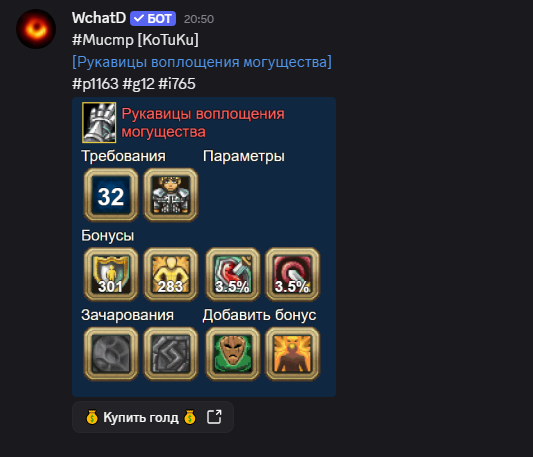
Task: Click the 20:50 message timestamp
Action: [x=199, y=19]
